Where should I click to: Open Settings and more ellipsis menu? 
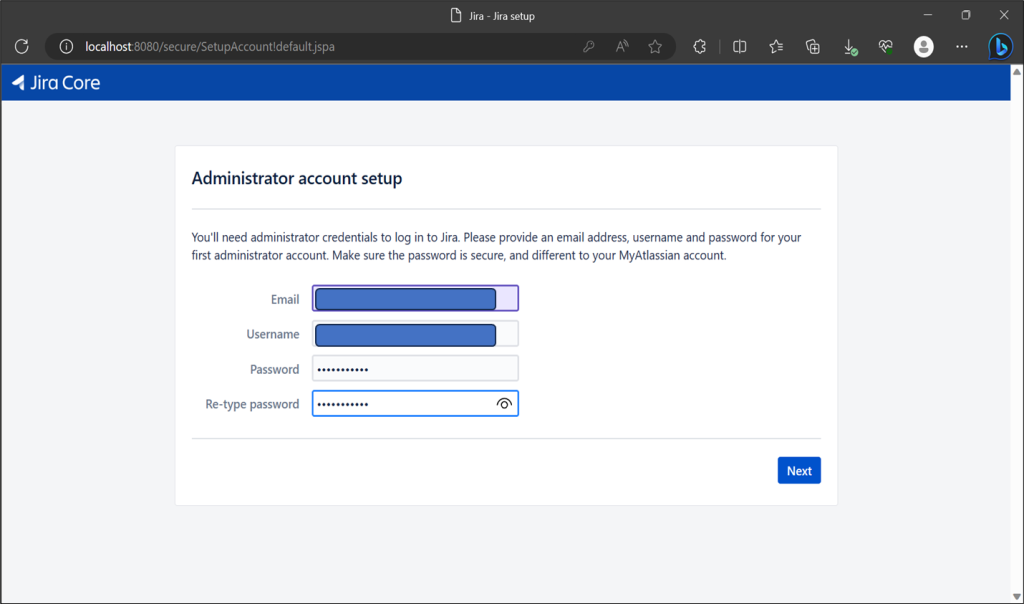pyautogui.click(x=961, y=46)
